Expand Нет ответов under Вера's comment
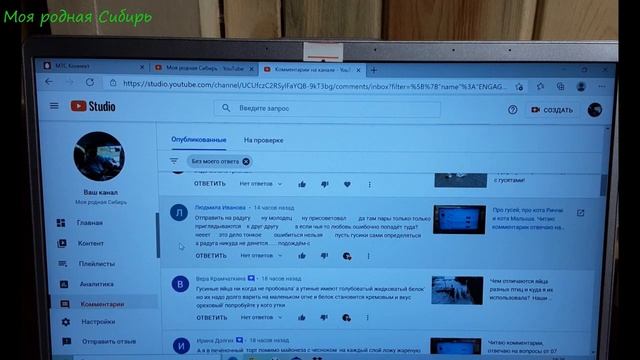This screenshot has height=360, width=640. pos(261,317)
